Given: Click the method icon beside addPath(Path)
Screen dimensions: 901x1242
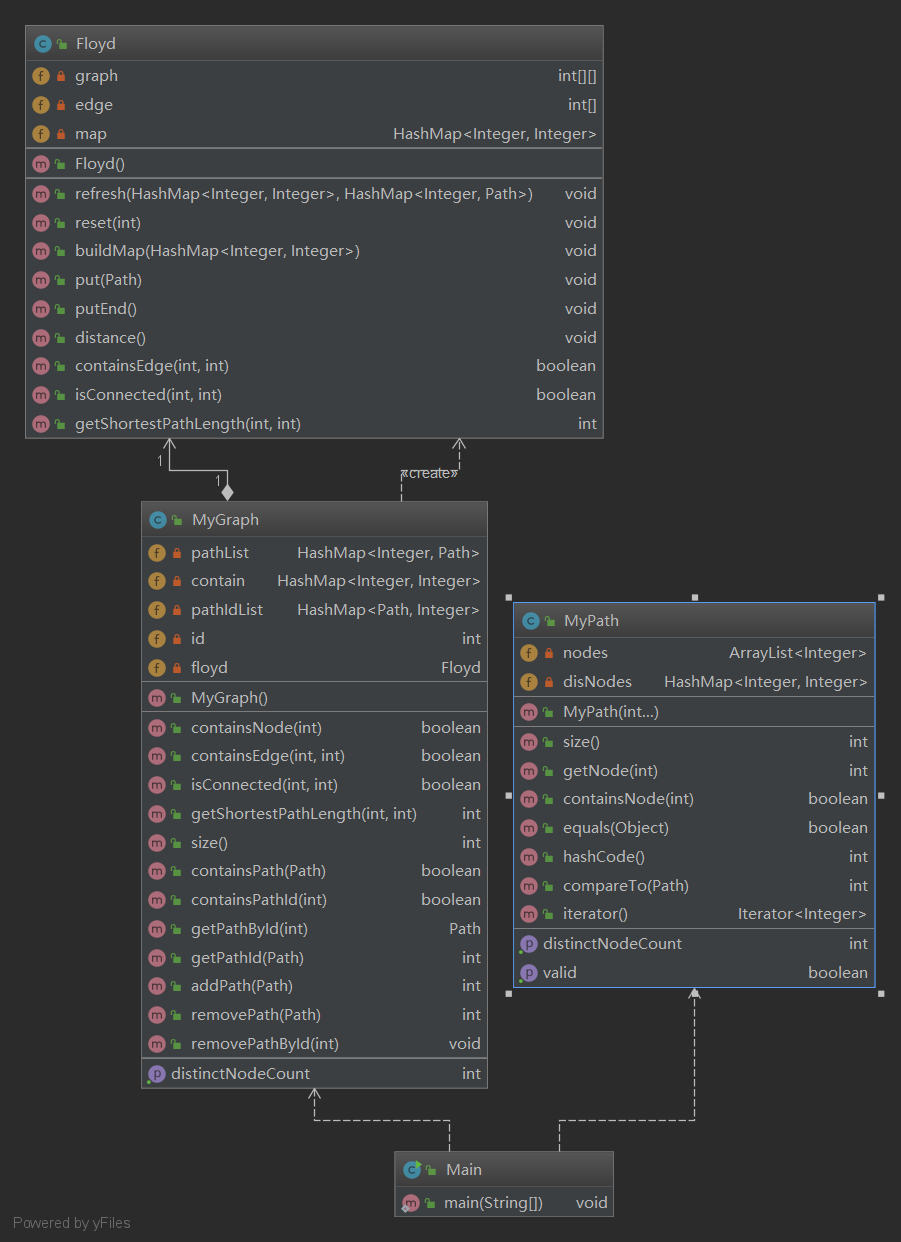Looking at the screenshot, I should tap(157, 986).
